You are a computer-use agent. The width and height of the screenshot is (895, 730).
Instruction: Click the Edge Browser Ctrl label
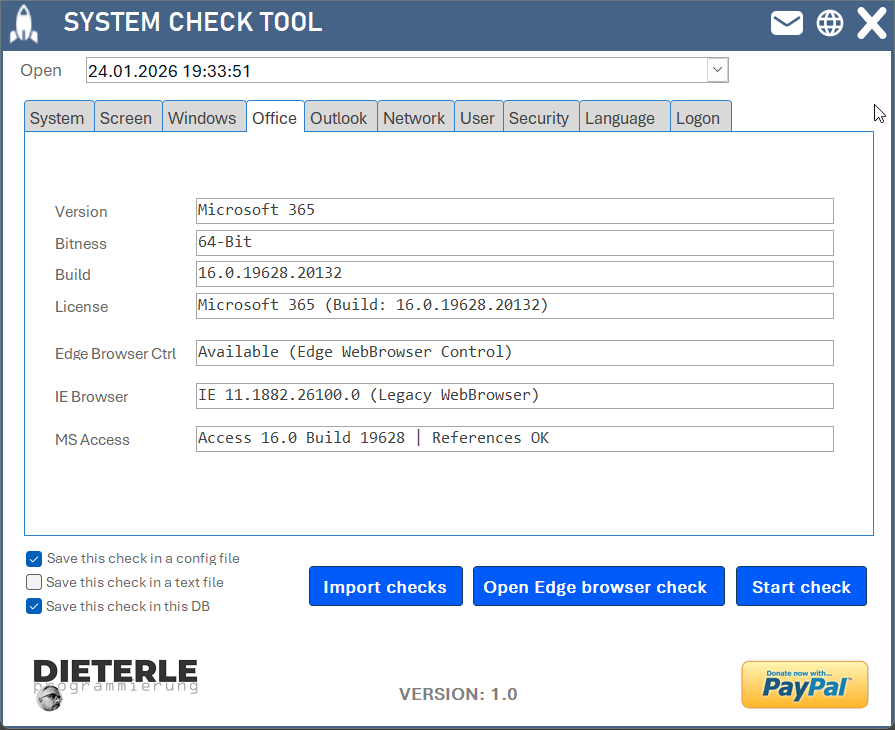click(115, 354)
